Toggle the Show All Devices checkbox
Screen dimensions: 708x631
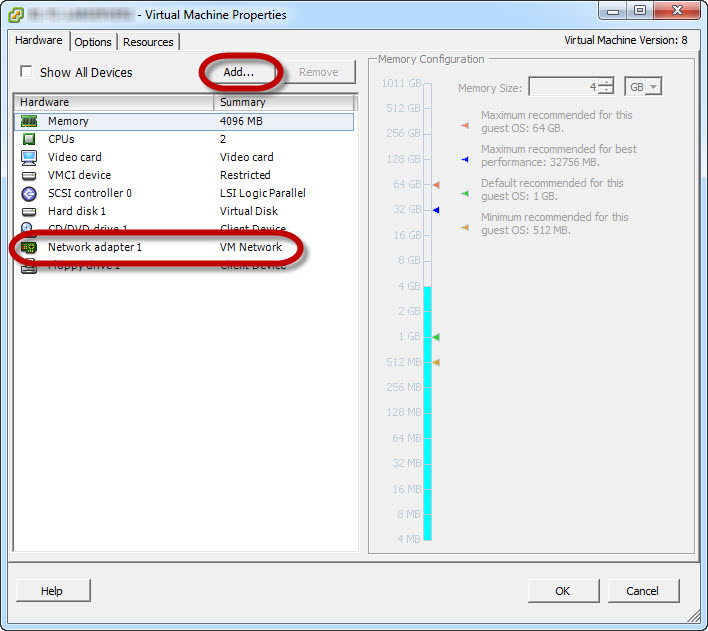click(x=26, y=72)
